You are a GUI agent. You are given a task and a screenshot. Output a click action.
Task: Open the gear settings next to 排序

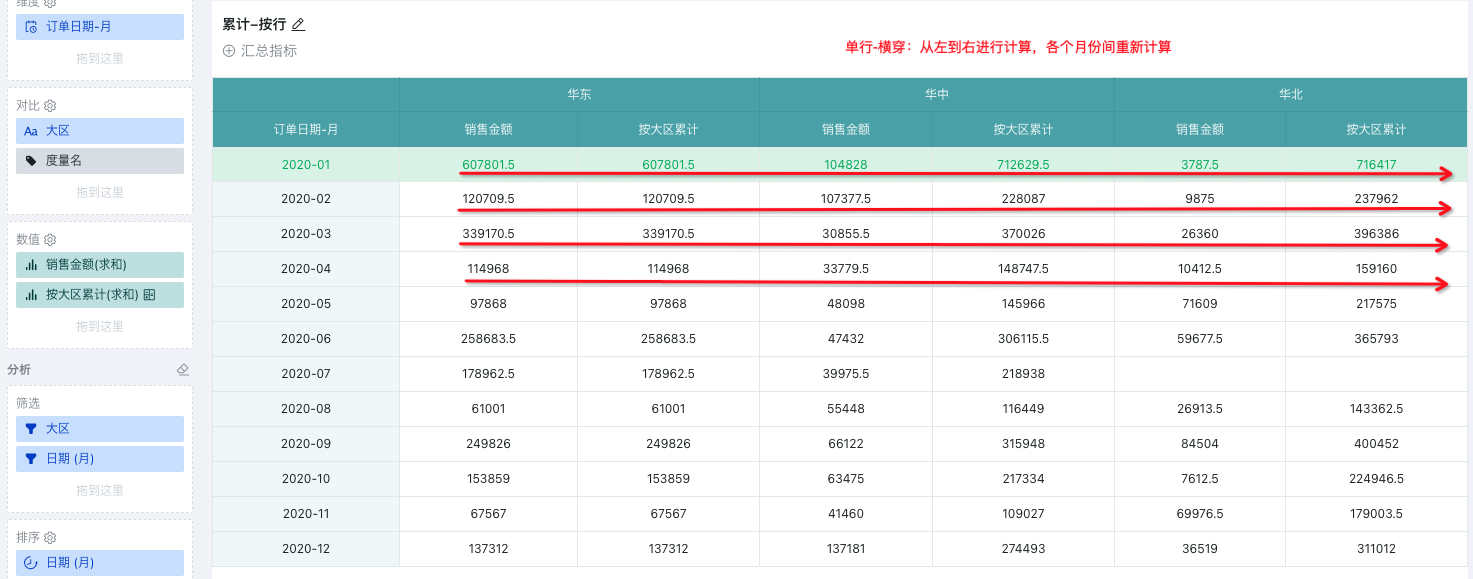coord(50,537)
